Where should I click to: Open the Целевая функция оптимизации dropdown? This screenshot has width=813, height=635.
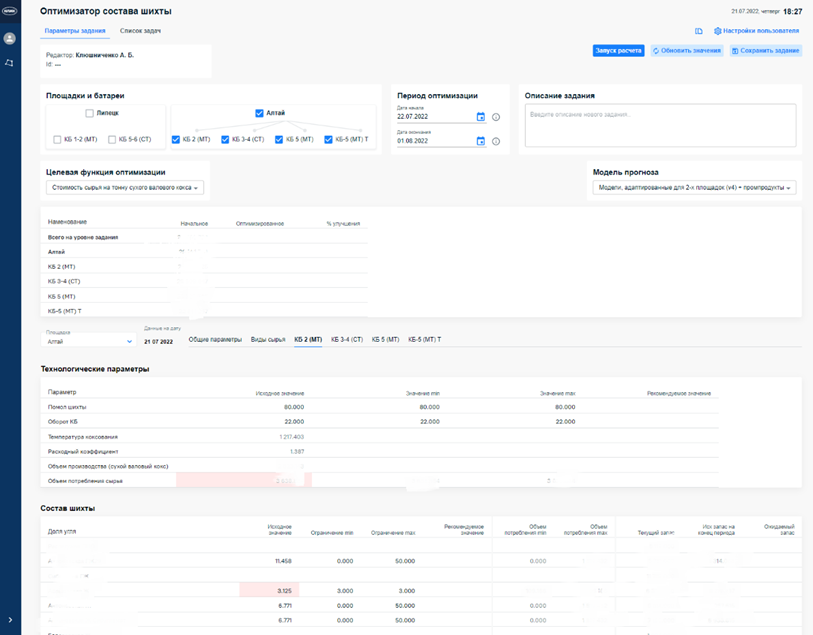point(124,188)
